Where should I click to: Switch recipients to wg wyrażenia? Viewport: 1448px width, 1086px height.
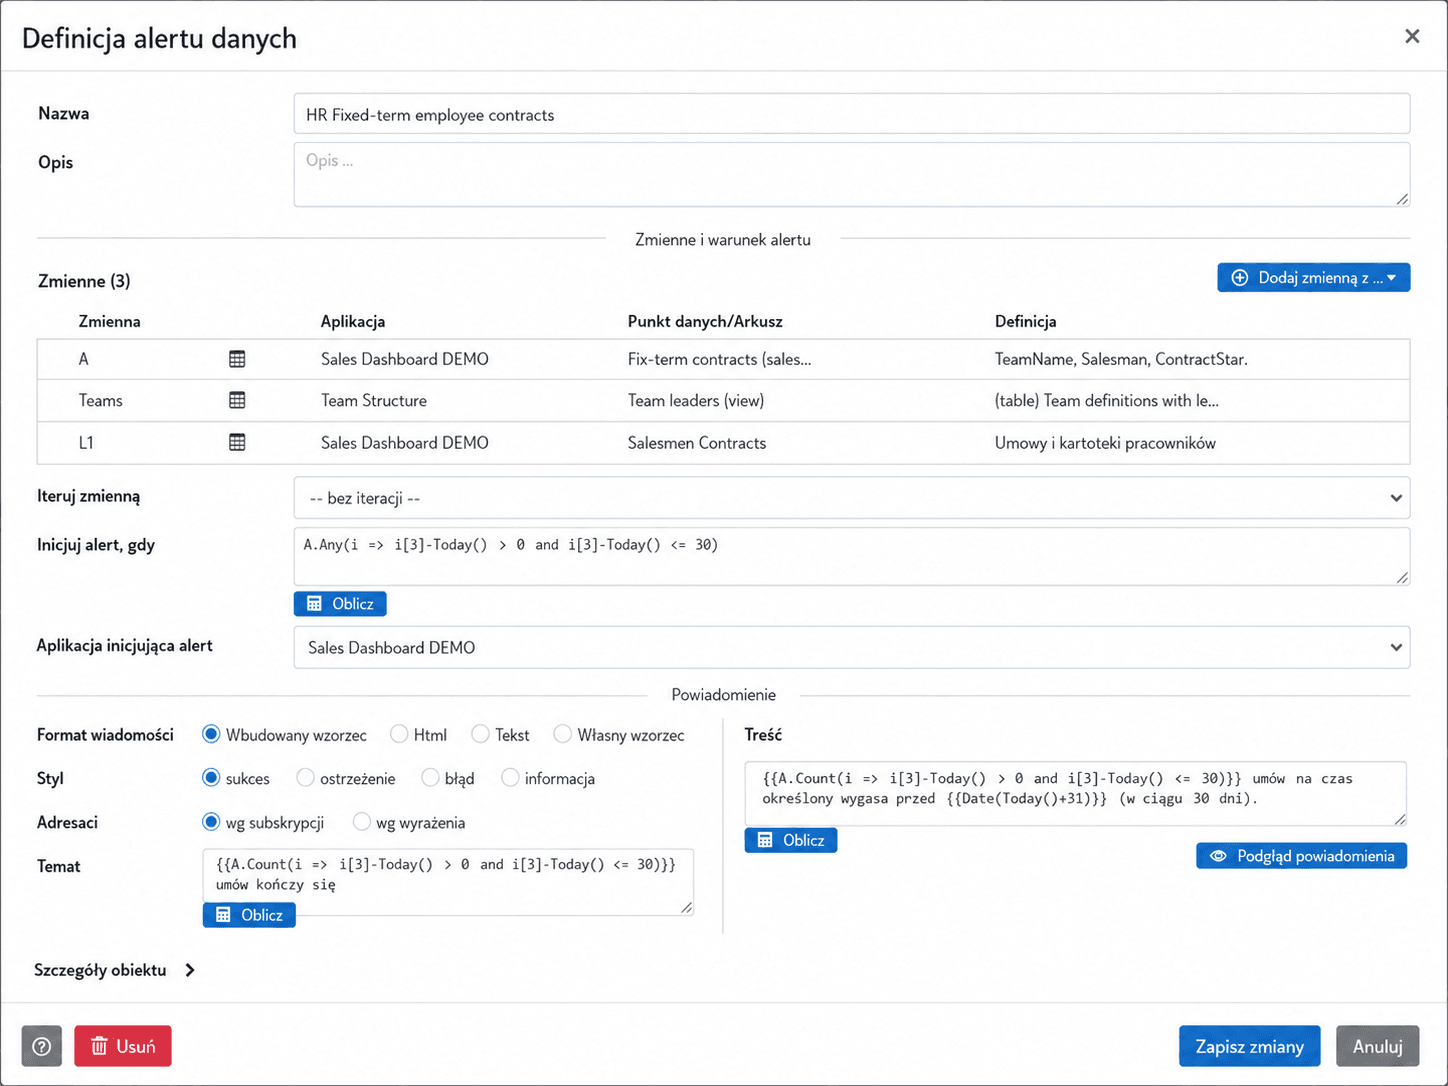tap(361, 822)
